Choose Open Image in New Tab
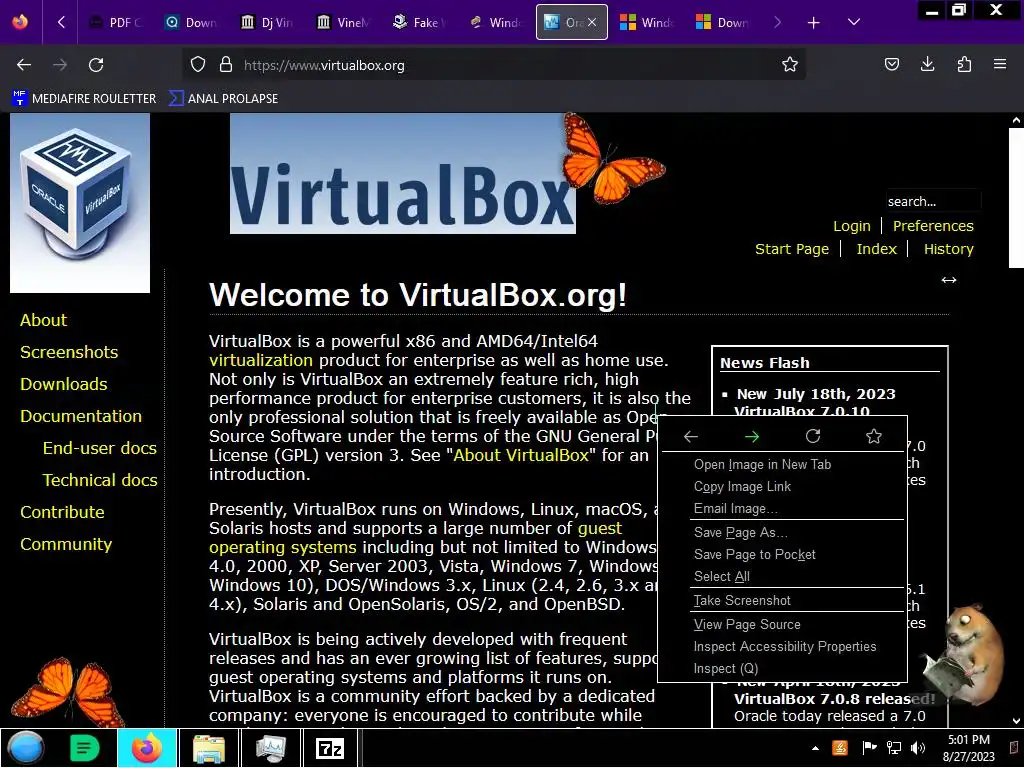This screenshot has width=1024, height=768. [x=782, y=464]
